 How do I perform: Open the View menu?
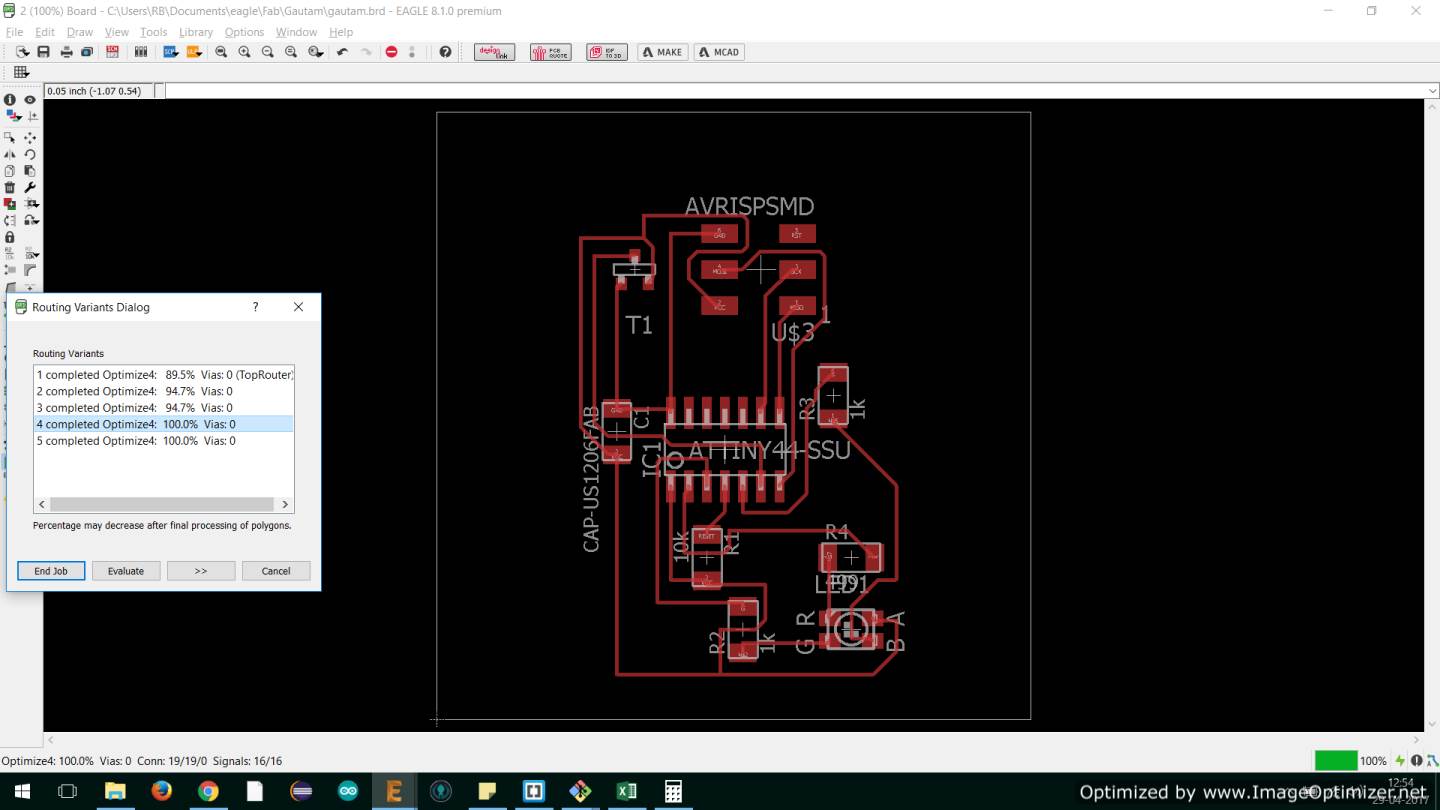(x=117, y=32)
